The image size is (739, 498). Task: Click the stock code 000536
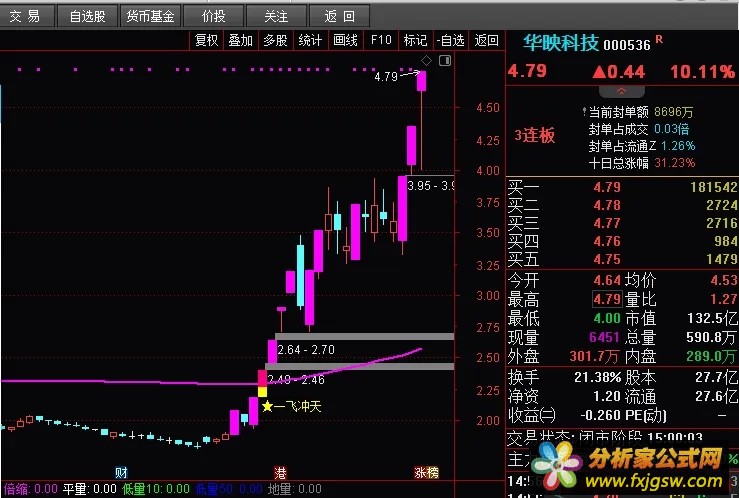627,45
